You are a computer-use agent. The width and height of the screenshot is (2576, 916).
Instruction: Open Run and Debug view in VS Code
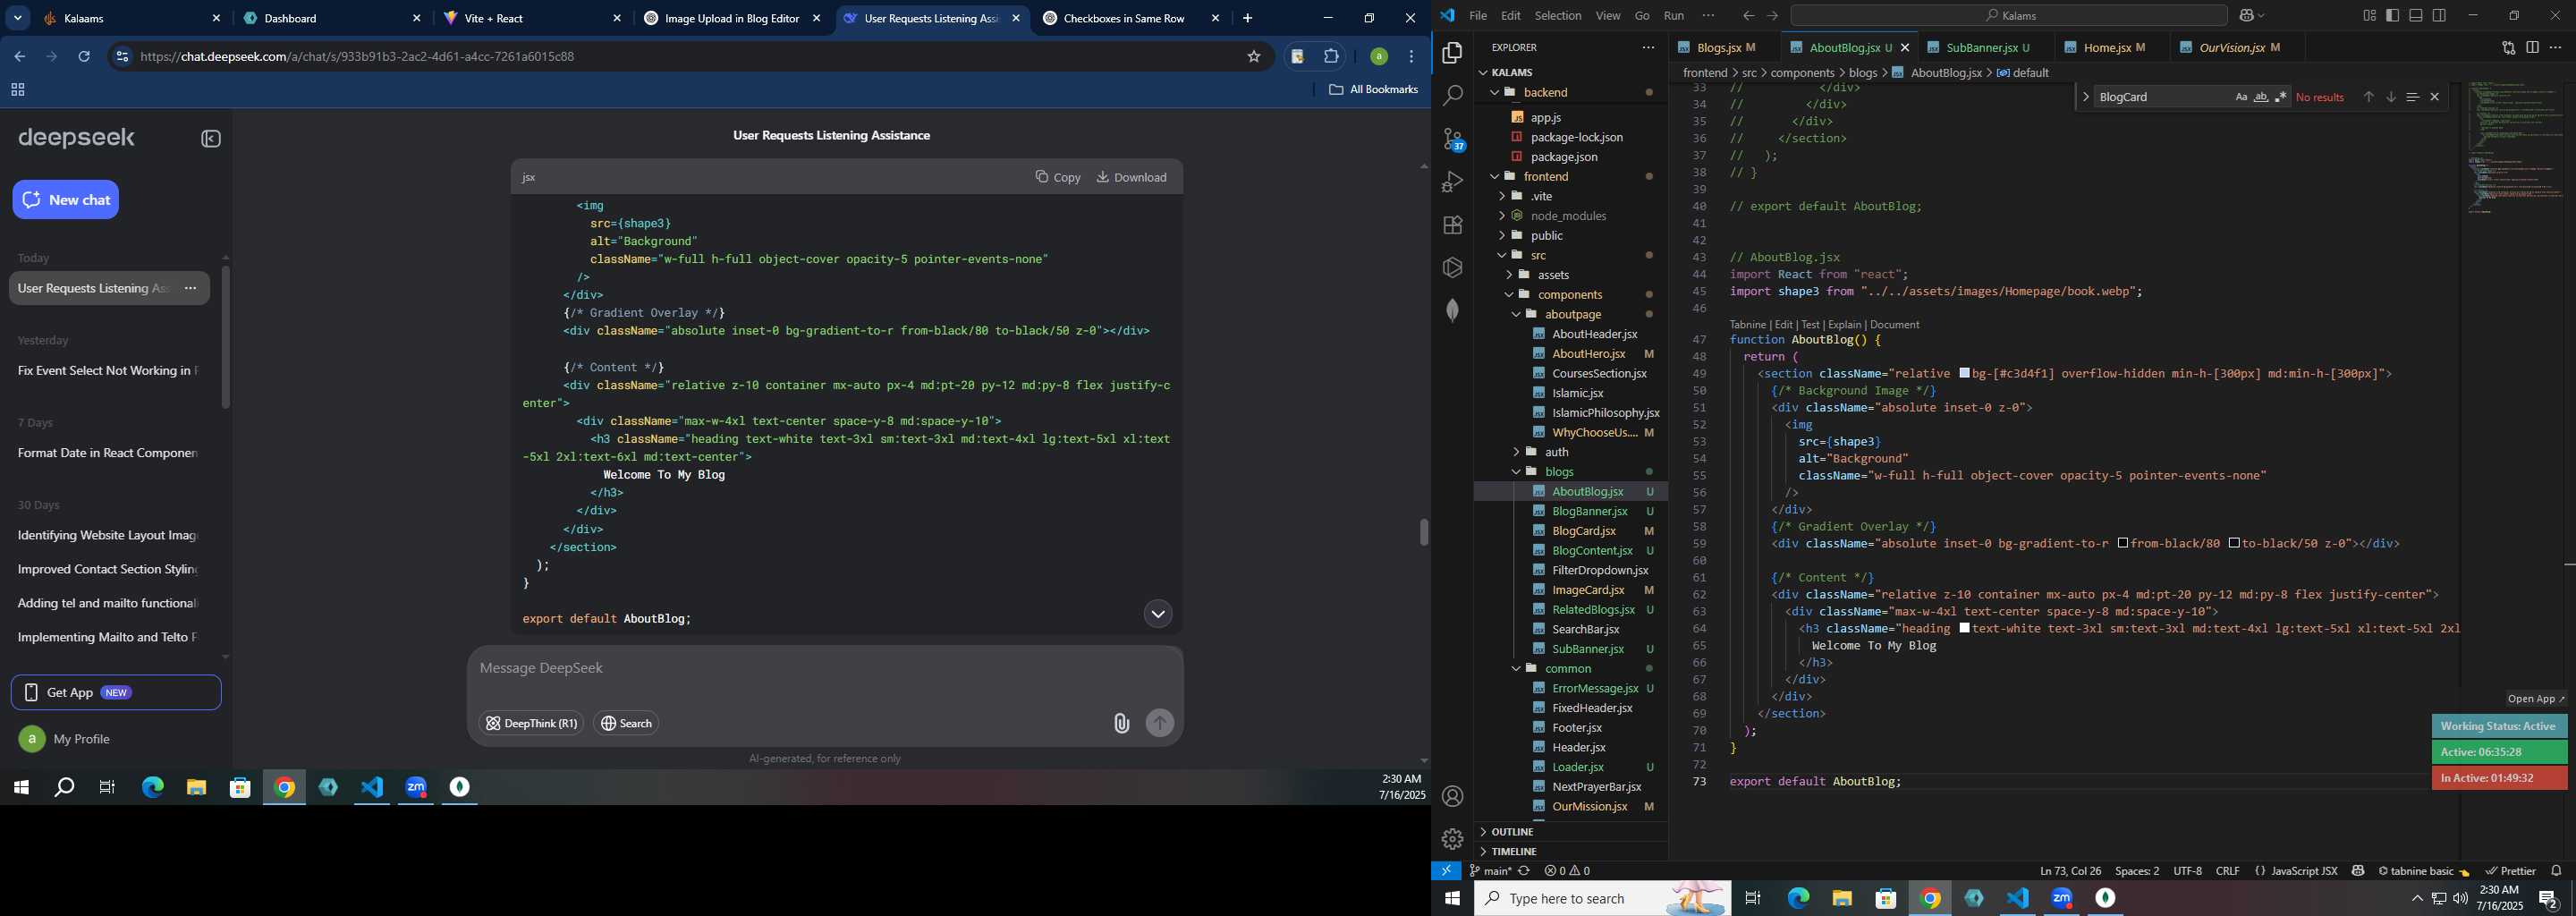[x=1452, y=182]
